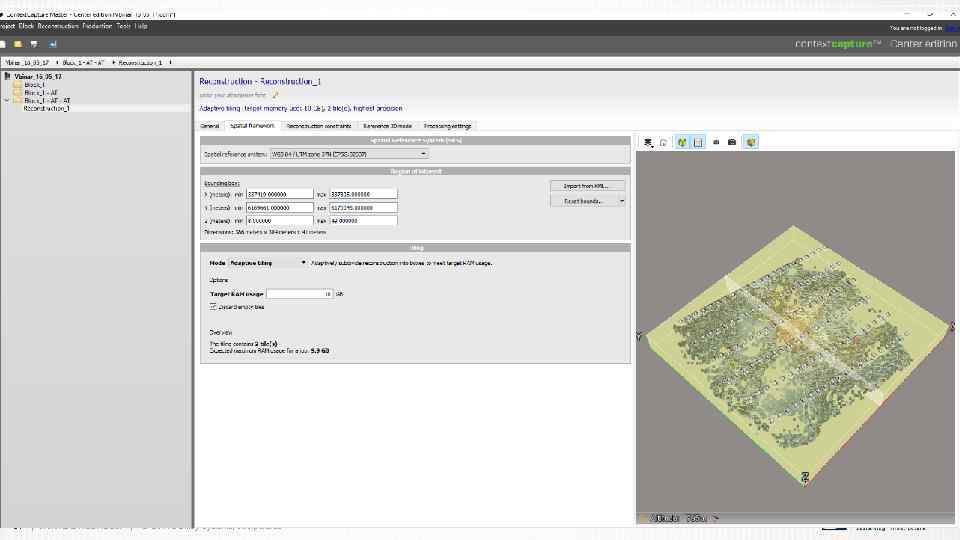Viewport: 960px width, 540px height.
Task: Open the Spatial reference system dropdown
Action: coord(349,154)
